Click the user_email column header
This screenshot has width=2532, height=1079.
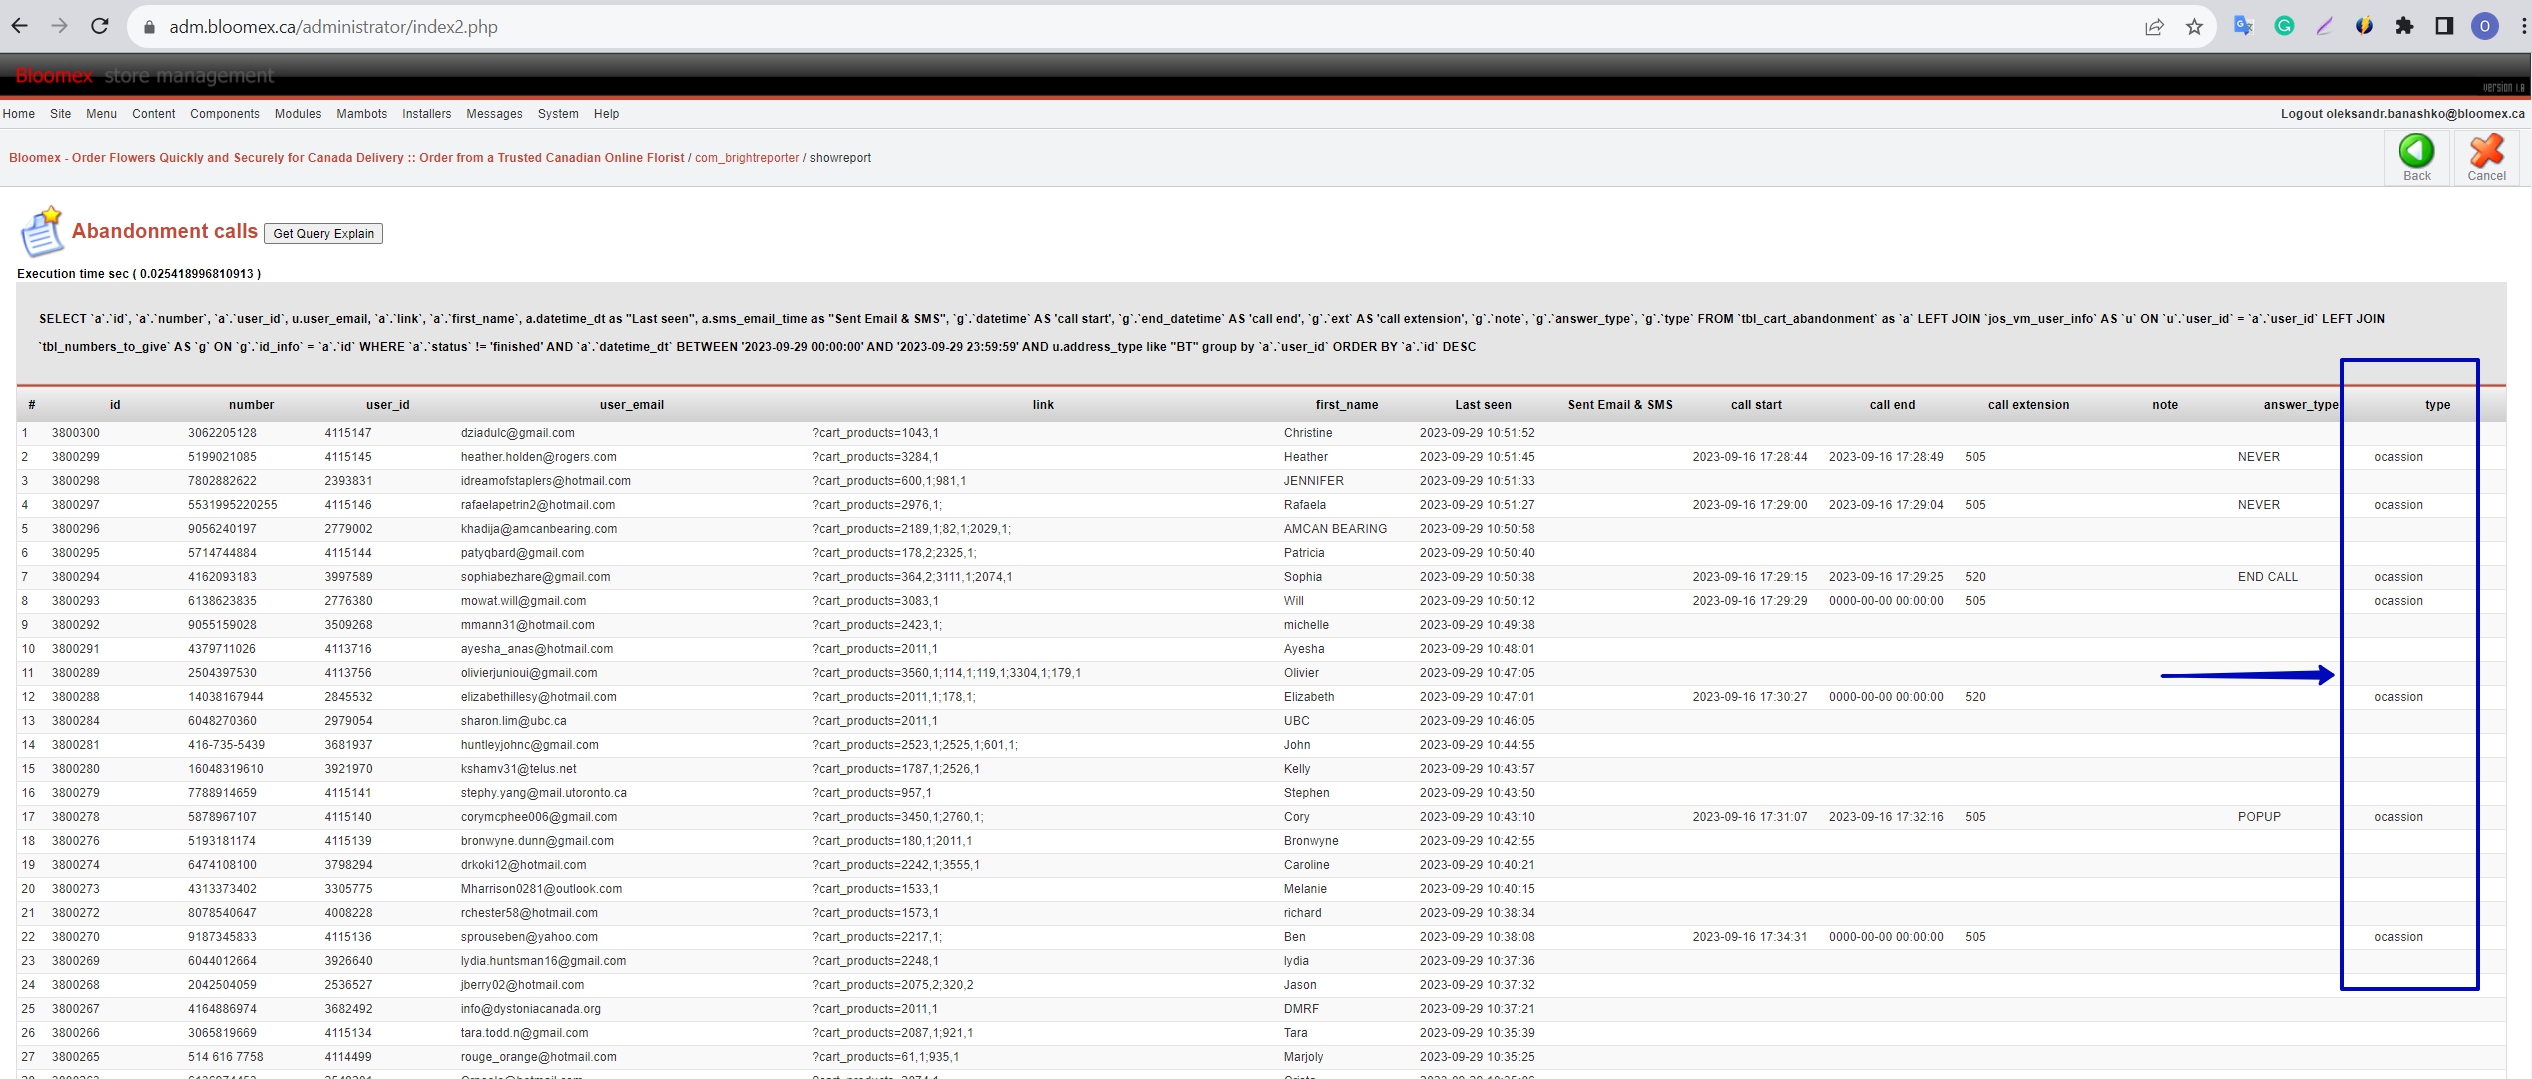coord(632,405)
